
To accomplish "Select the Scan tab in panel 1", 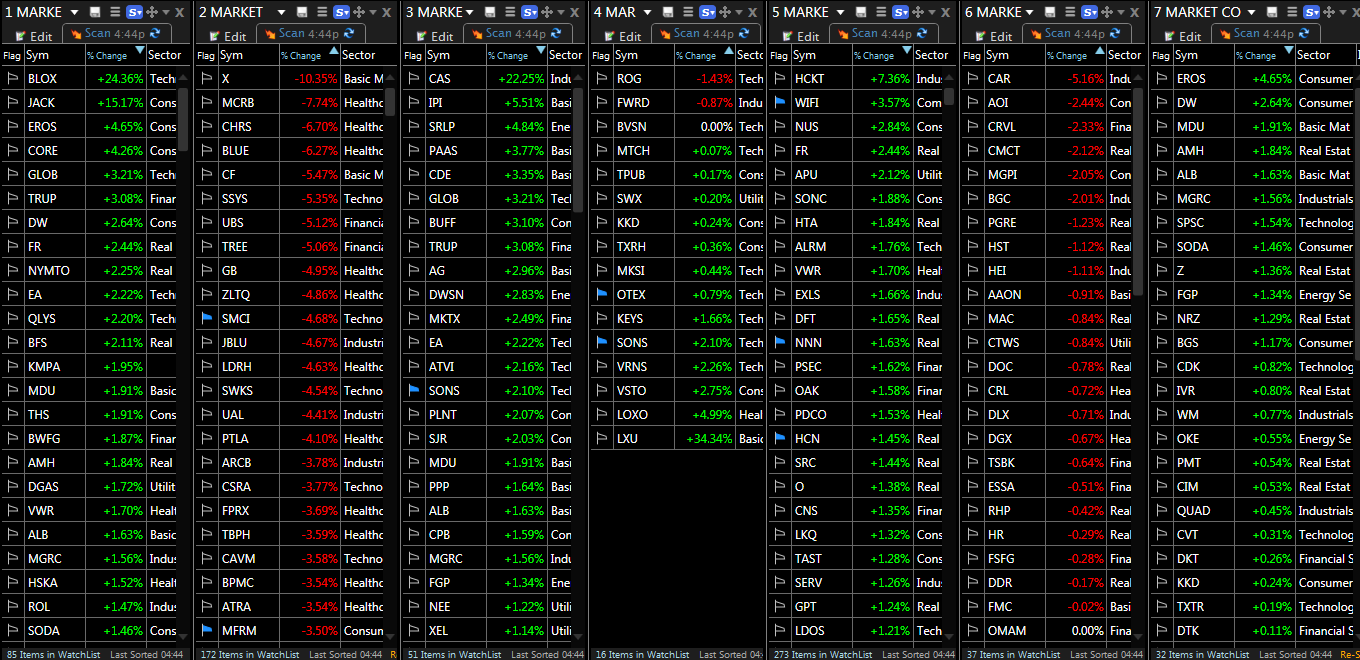I will pyautogui.click(x=116, y=34).
